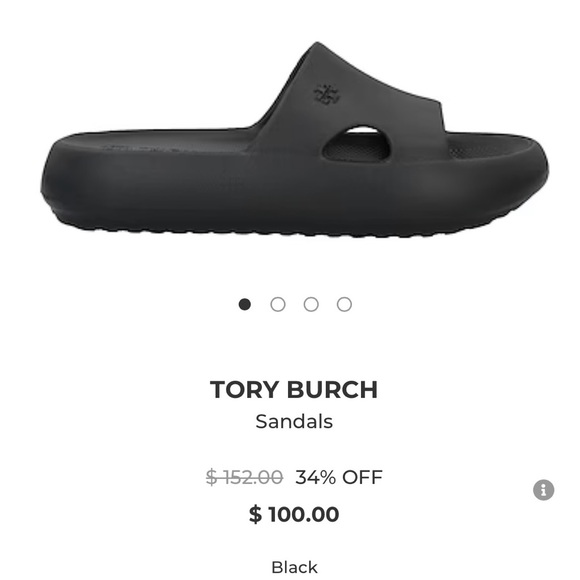Click the TORY BURCH brand name

pyautogui.click(x=294, y=390)
